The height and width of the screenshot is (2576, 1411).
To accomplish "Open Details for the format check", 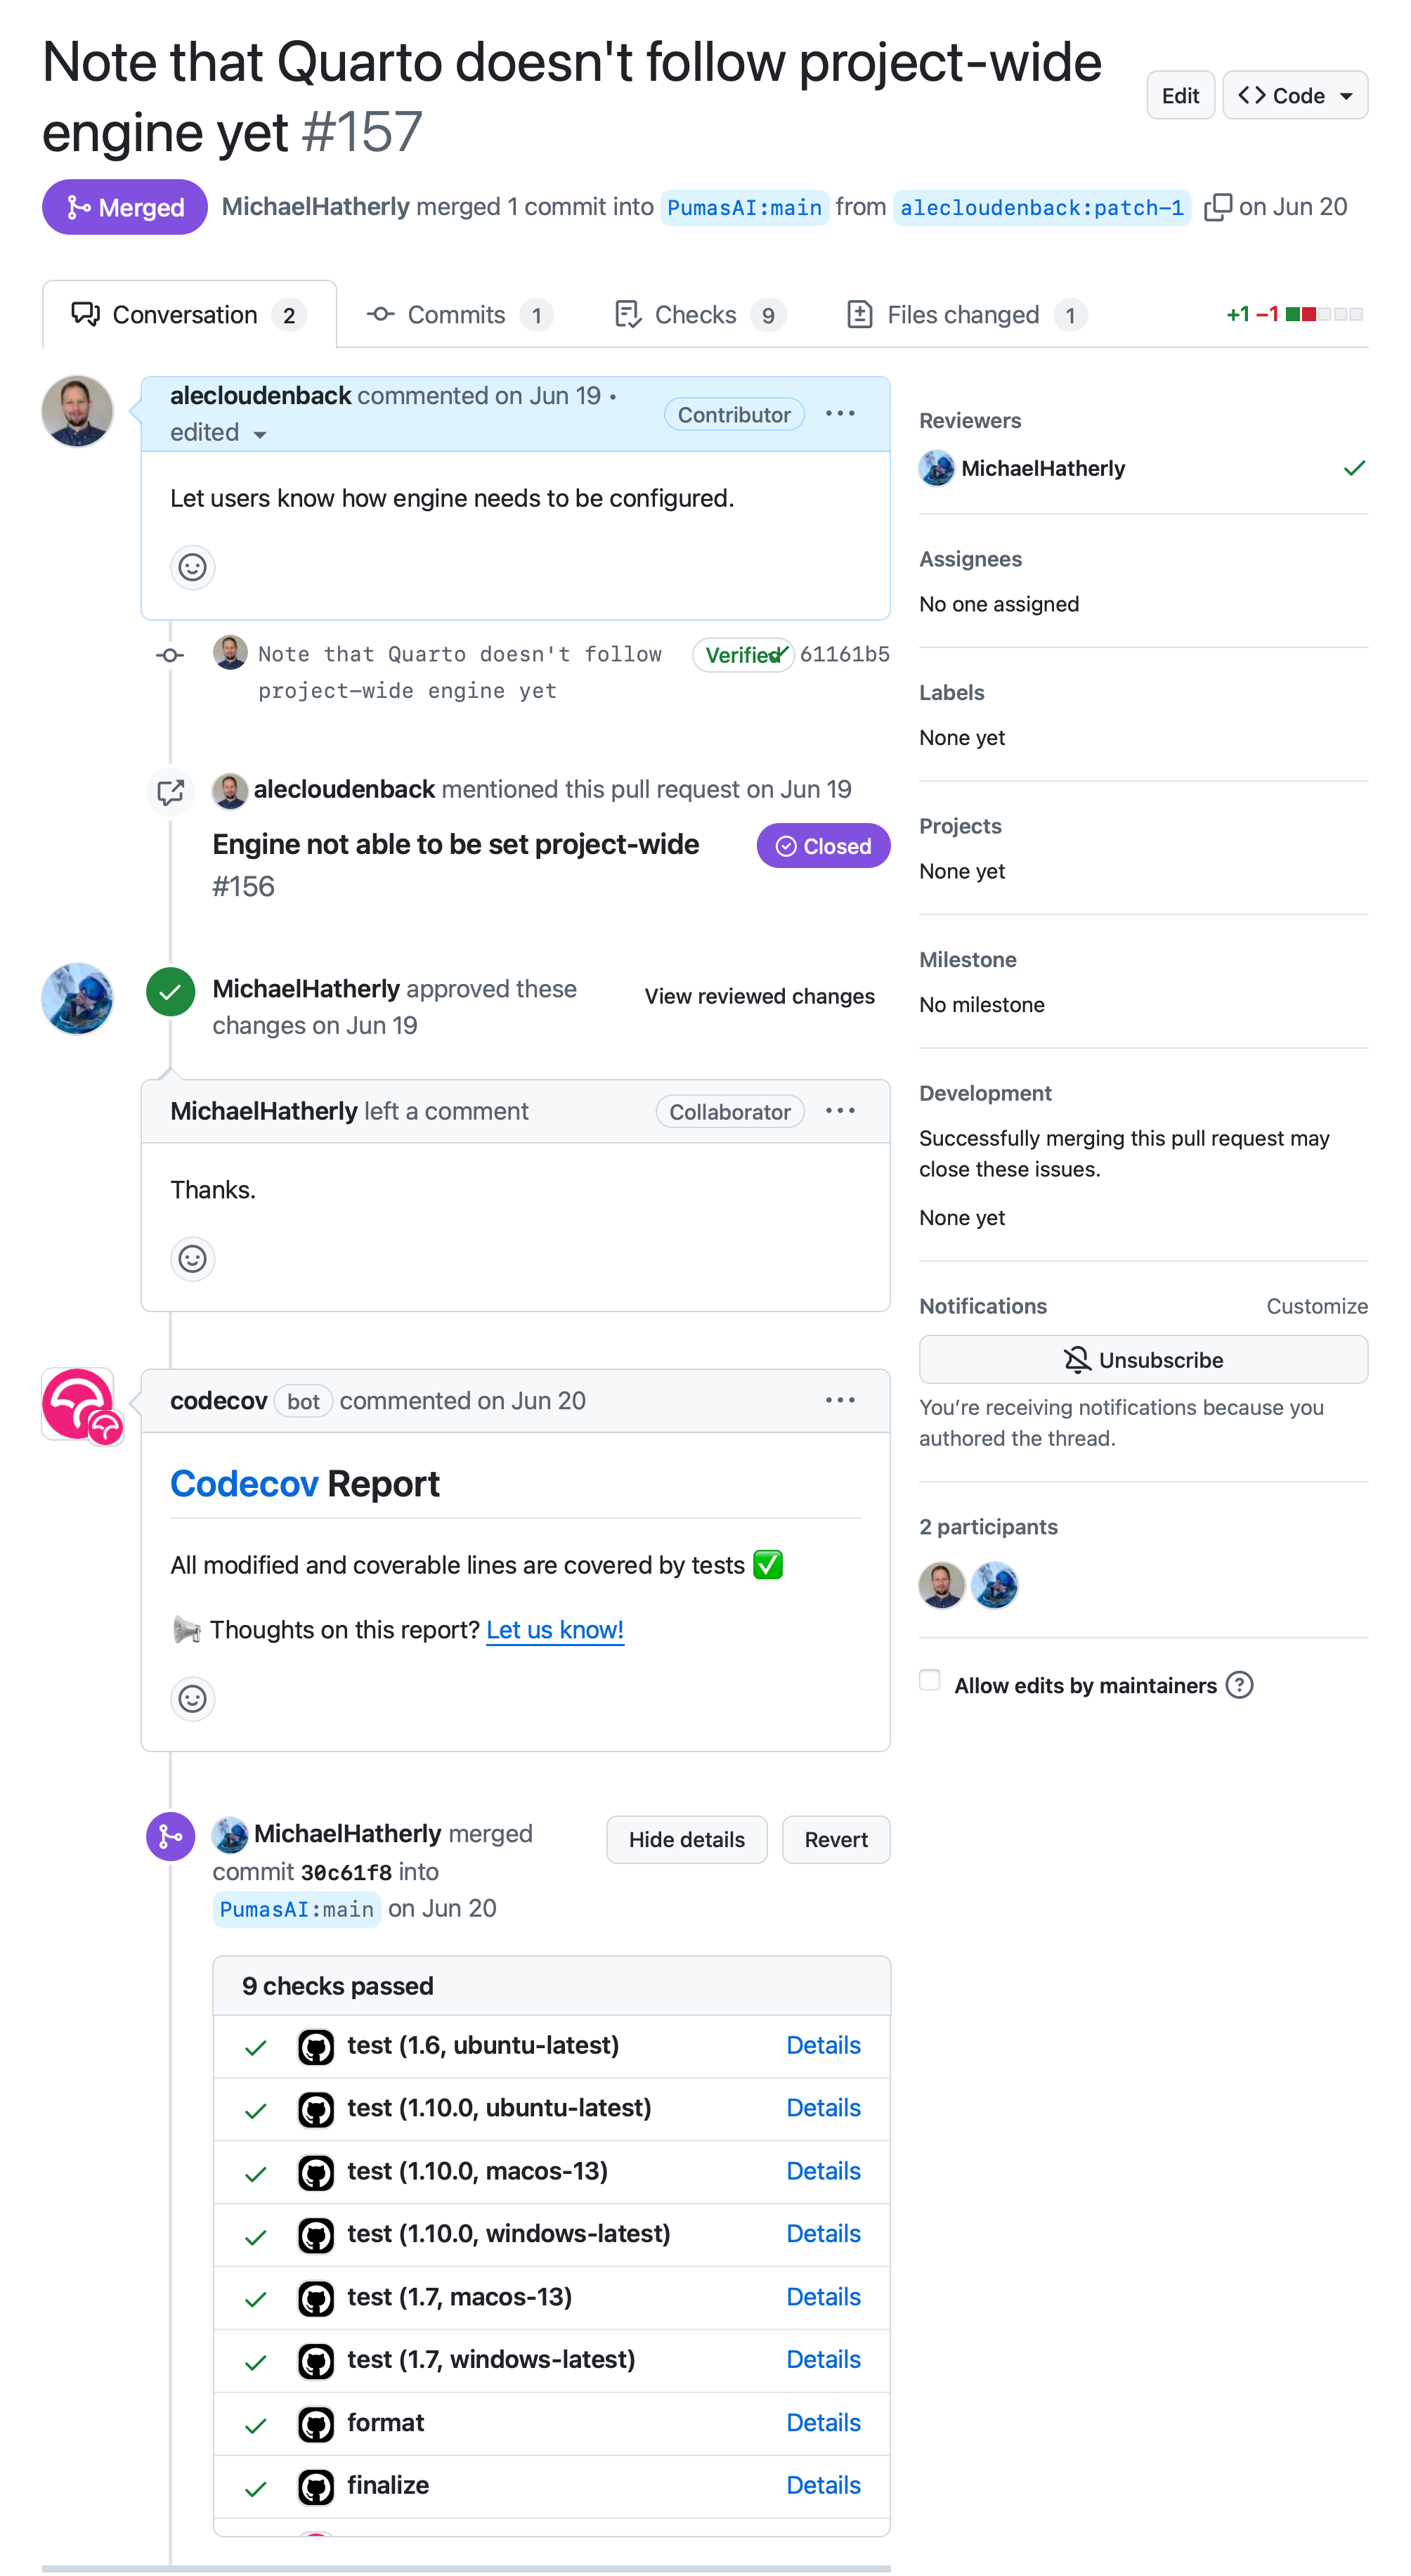I will 823,2423.
